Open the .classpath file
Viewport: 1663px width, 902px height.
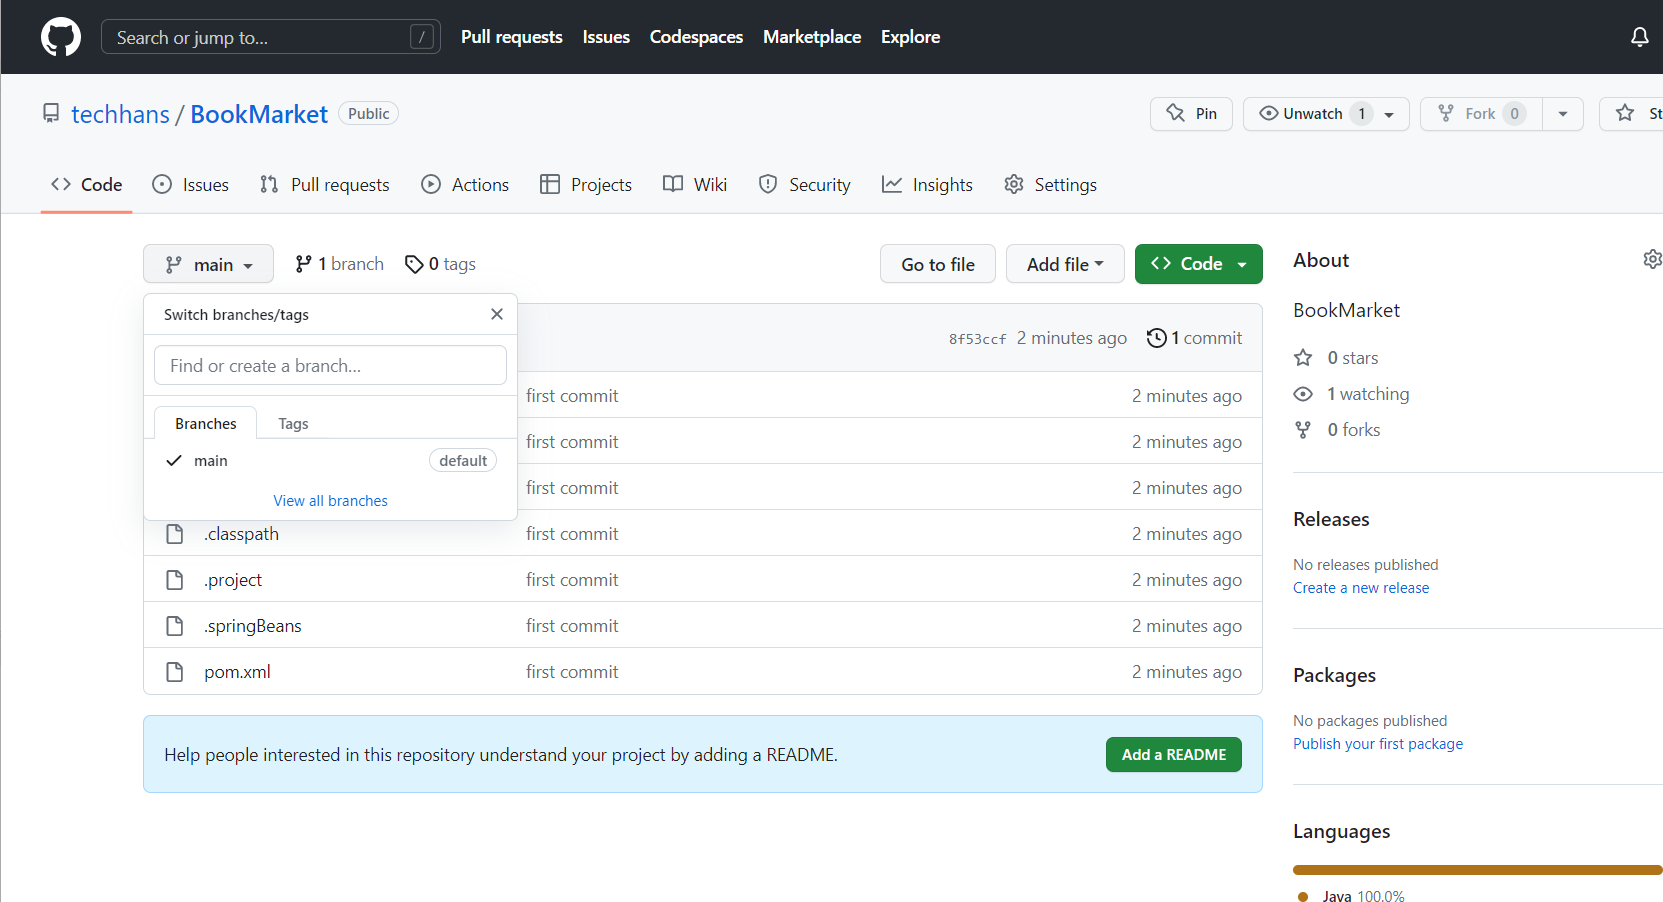tap(241, 534)
